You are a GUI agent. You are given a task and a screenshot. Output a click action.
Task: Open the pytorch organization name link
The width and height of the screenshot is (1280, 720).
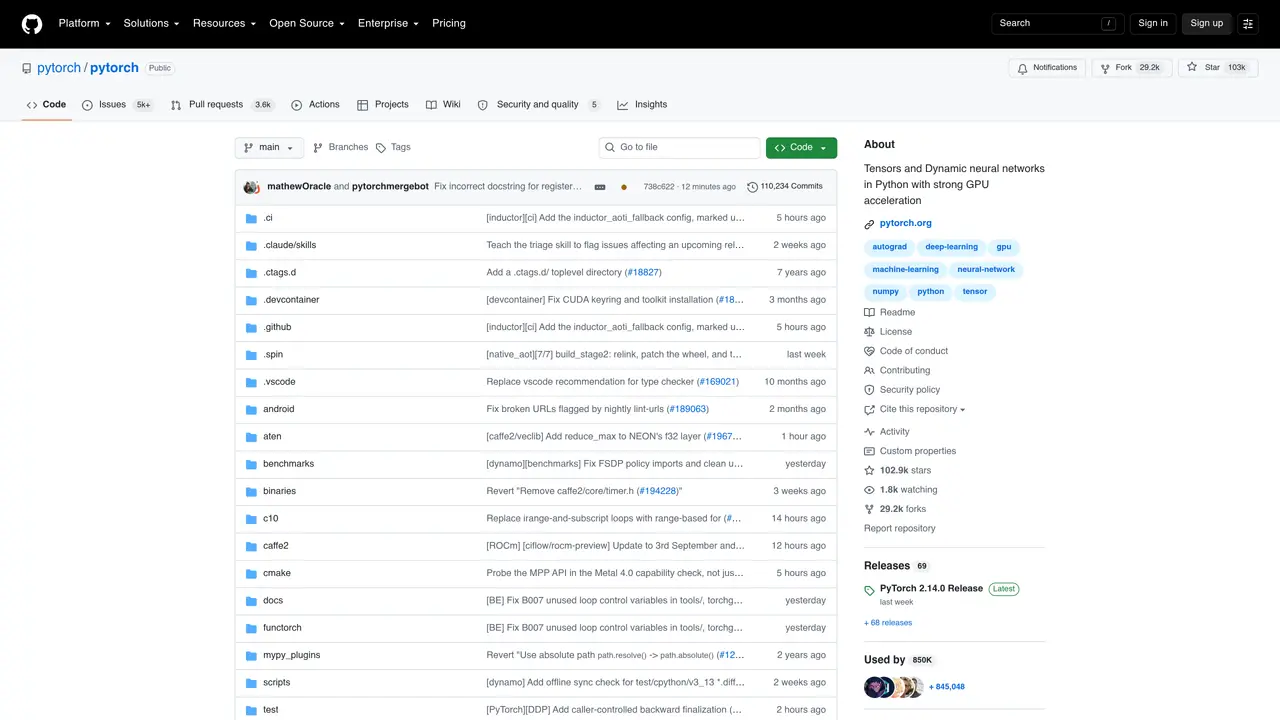(59, 68)
